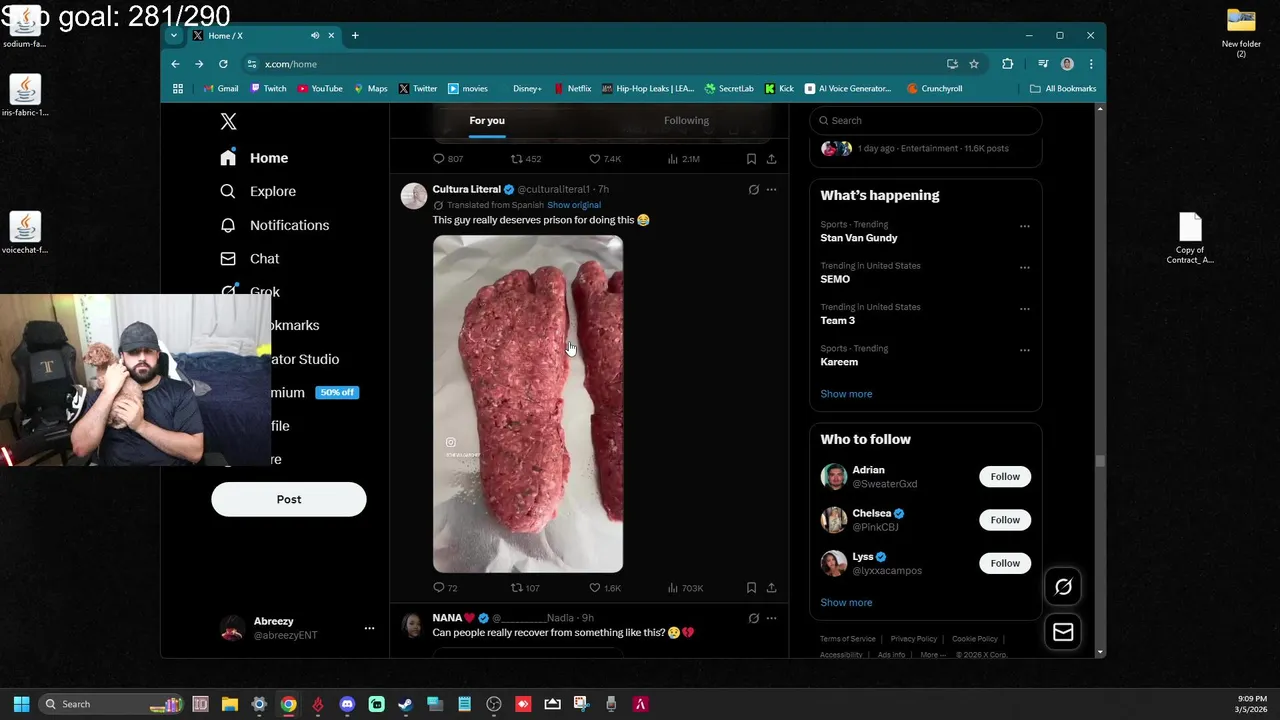This screenshot has height=720, width=1280.
Task: Open a new Chrome tab
Action: tap(355, 35)
